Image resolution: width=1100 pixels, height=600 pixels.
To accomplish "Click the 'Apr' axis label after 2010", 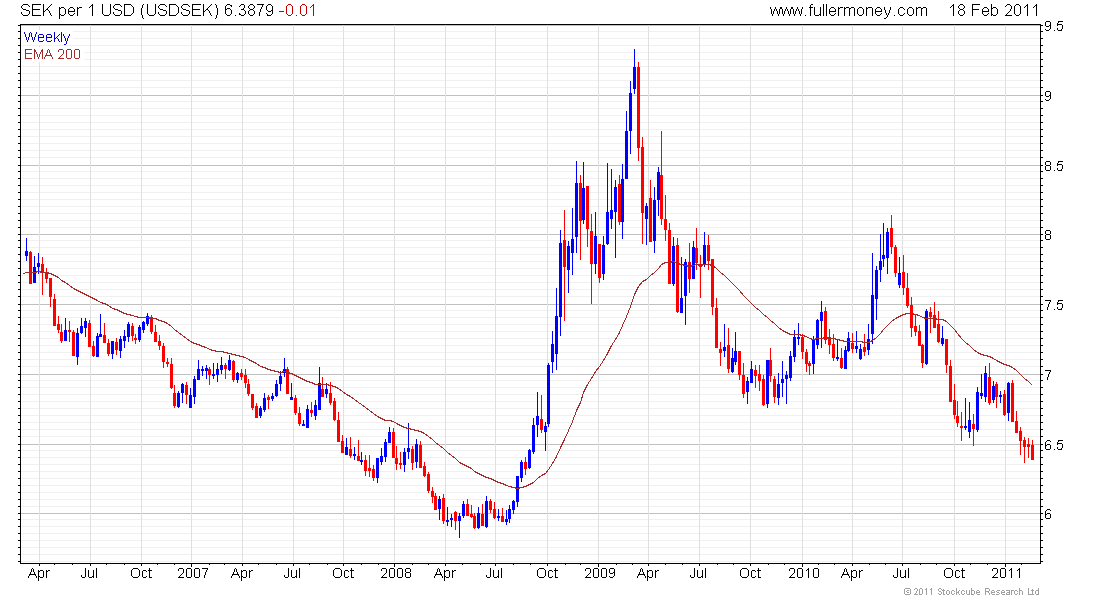I will pos(851,574).
